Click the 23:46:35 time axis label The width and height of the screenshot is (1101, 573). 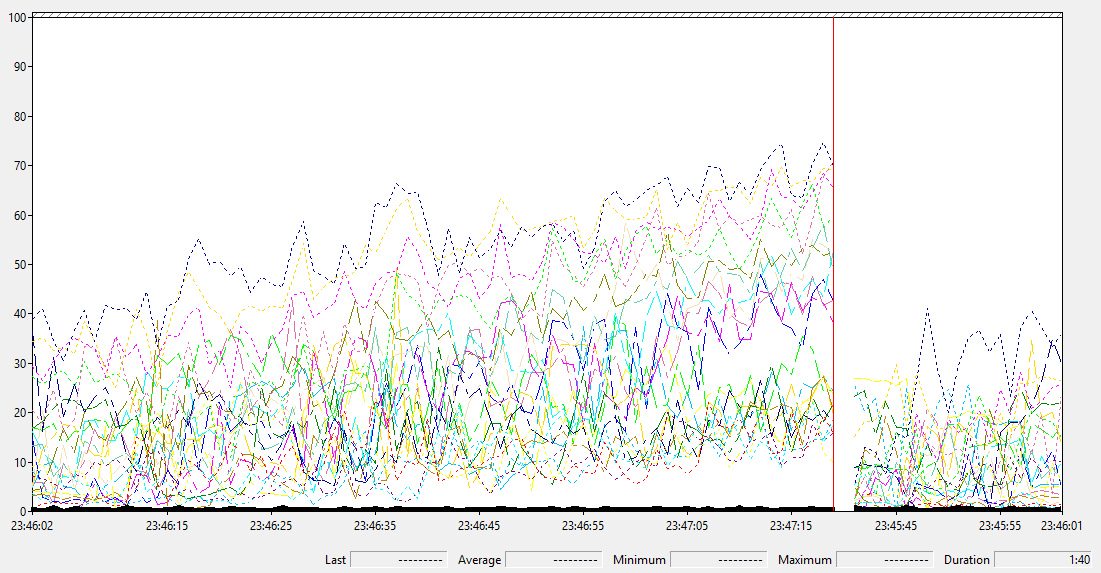coord(374,525)
